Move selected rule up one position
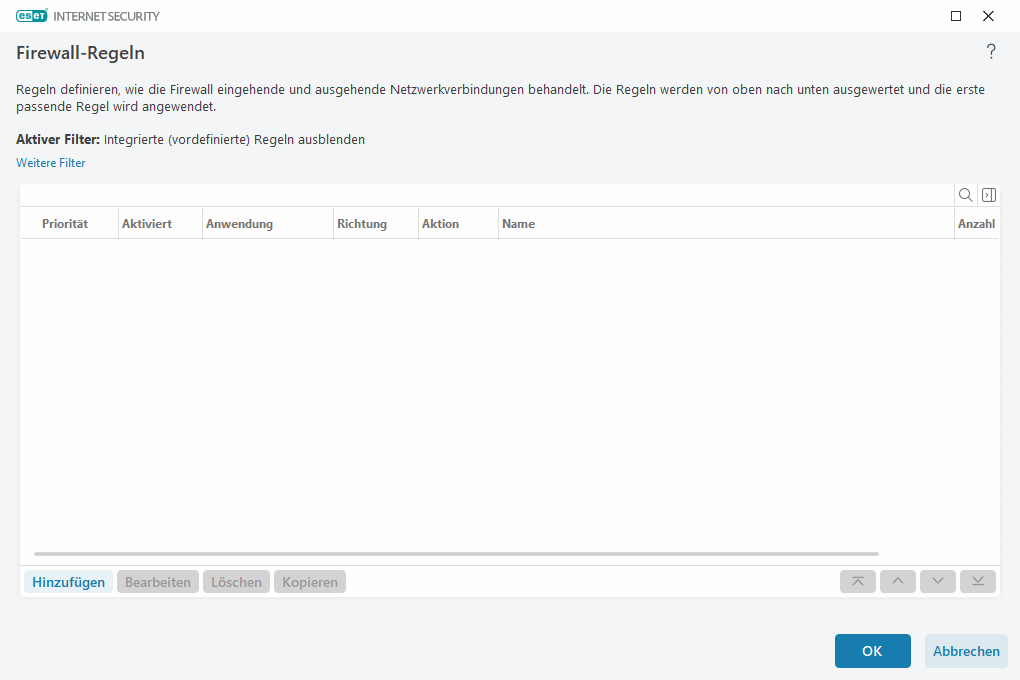 tap(897, 581)
